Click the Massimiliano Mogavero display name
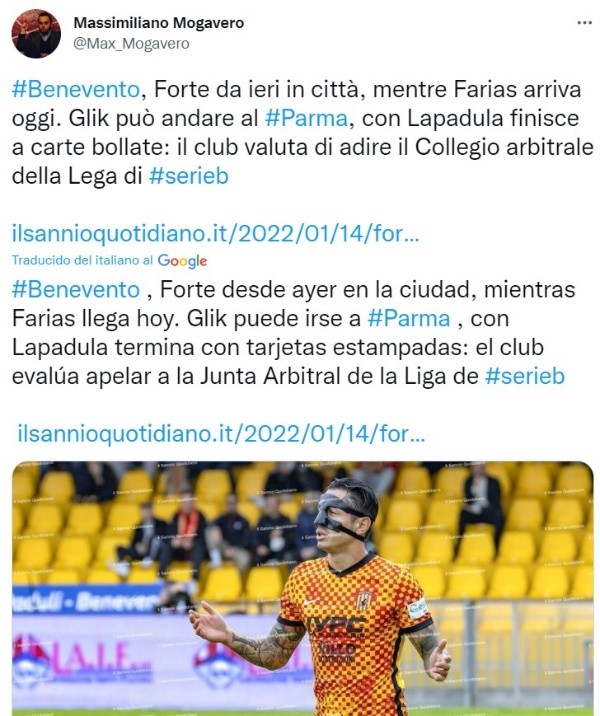 click(x=159, y=22)
